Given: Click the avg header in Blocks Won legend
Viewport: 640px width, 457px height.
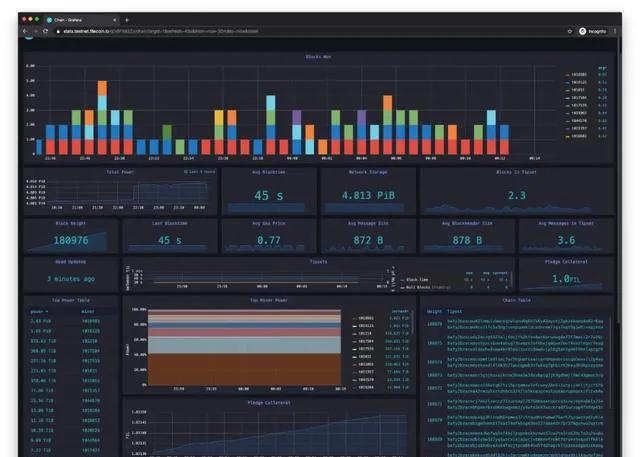Looking at the screenshot, I should tap(602, 68).
